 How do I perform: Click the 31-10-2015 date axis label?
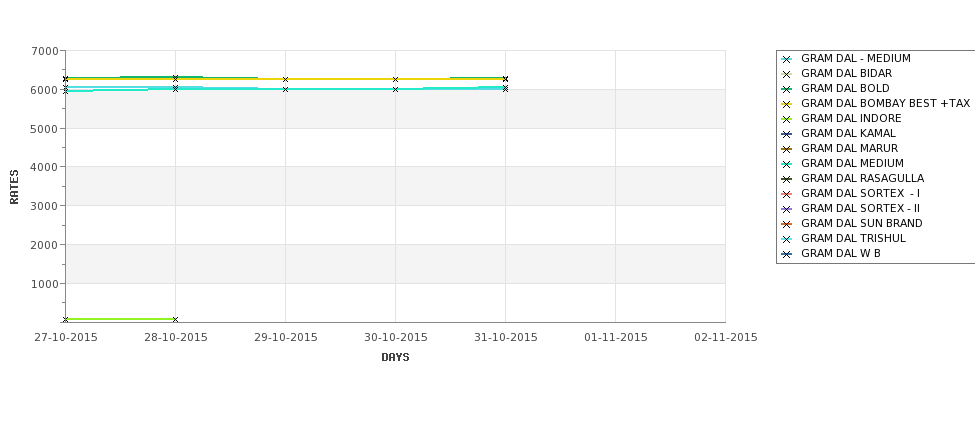coord(506,338)
